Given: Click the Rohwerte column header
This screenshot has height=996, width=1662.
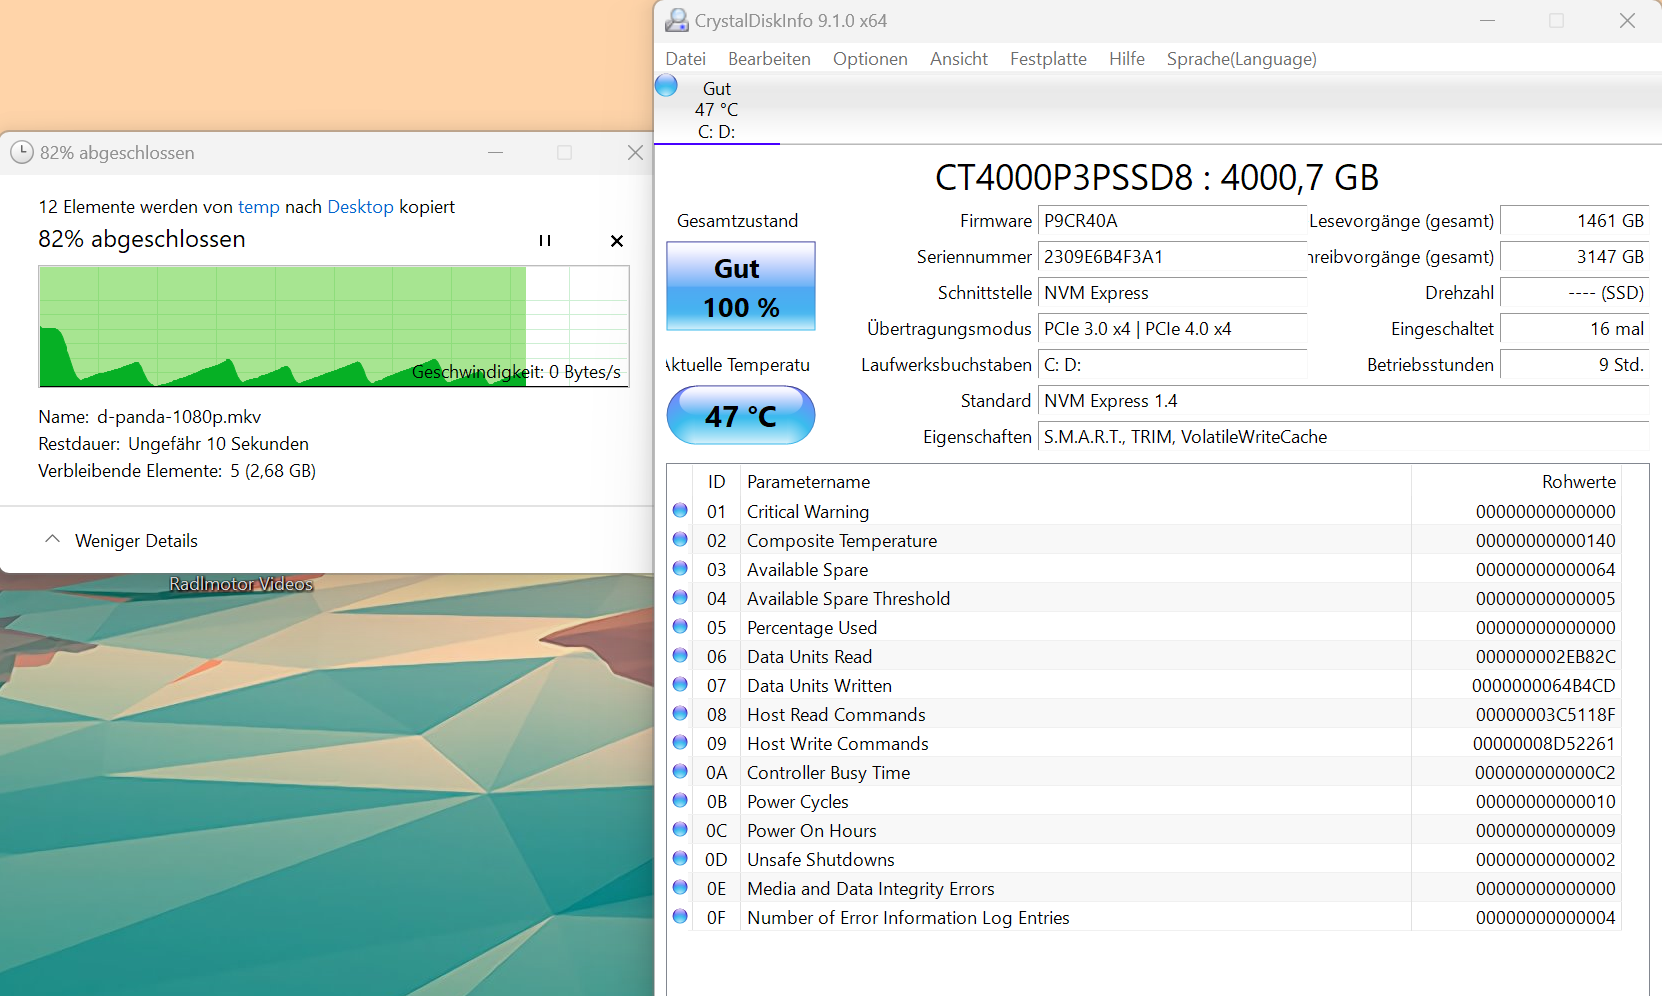Looking at the screenshot, I should tap(1516, 482).
